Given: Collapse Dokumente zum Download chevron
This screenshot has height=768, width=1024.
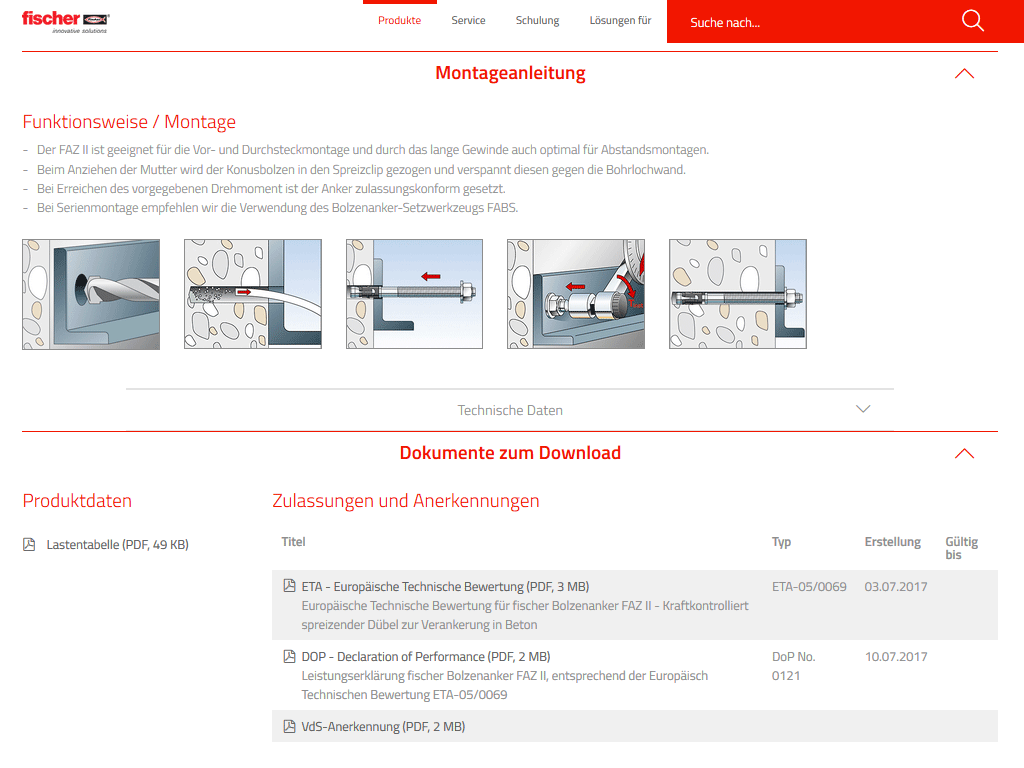Looking at the screenshot, I should [x=964, y=453].
